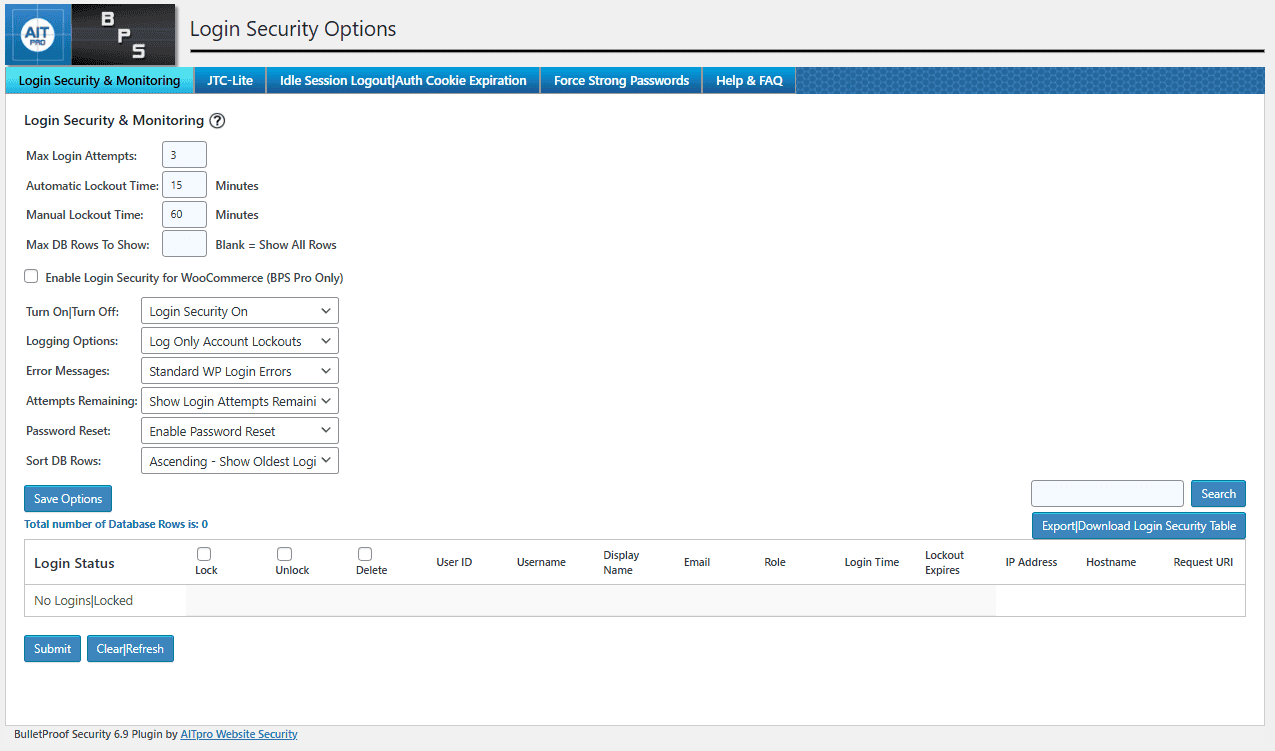Click the Save Options button

68,499
